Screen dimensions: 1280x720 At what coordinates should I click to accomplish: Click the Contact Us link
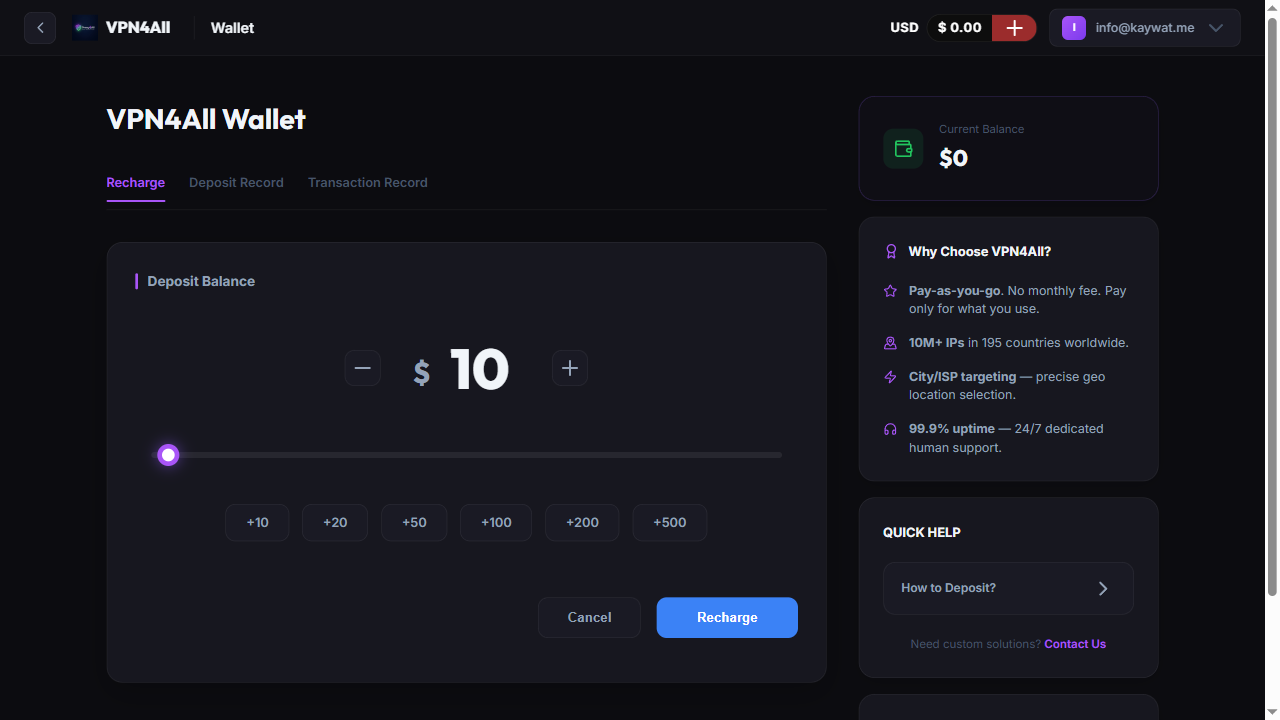[x=1075, y=644]
